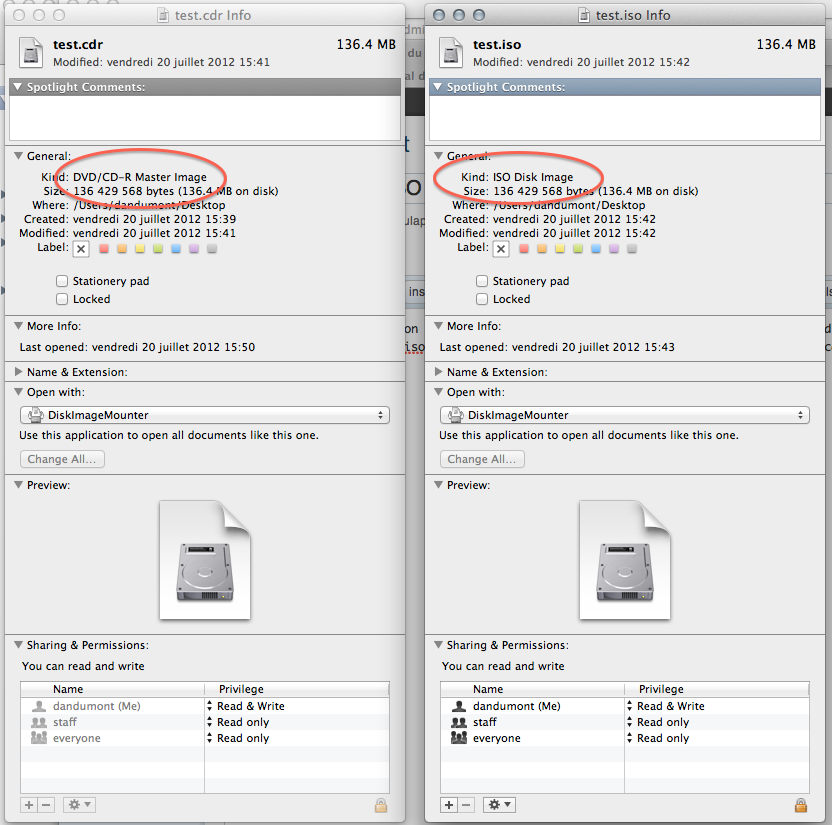This screenshot has width=832, height=825.
Task: Click Change All button in test.cdr window
Action: click(x=62, y=459)
